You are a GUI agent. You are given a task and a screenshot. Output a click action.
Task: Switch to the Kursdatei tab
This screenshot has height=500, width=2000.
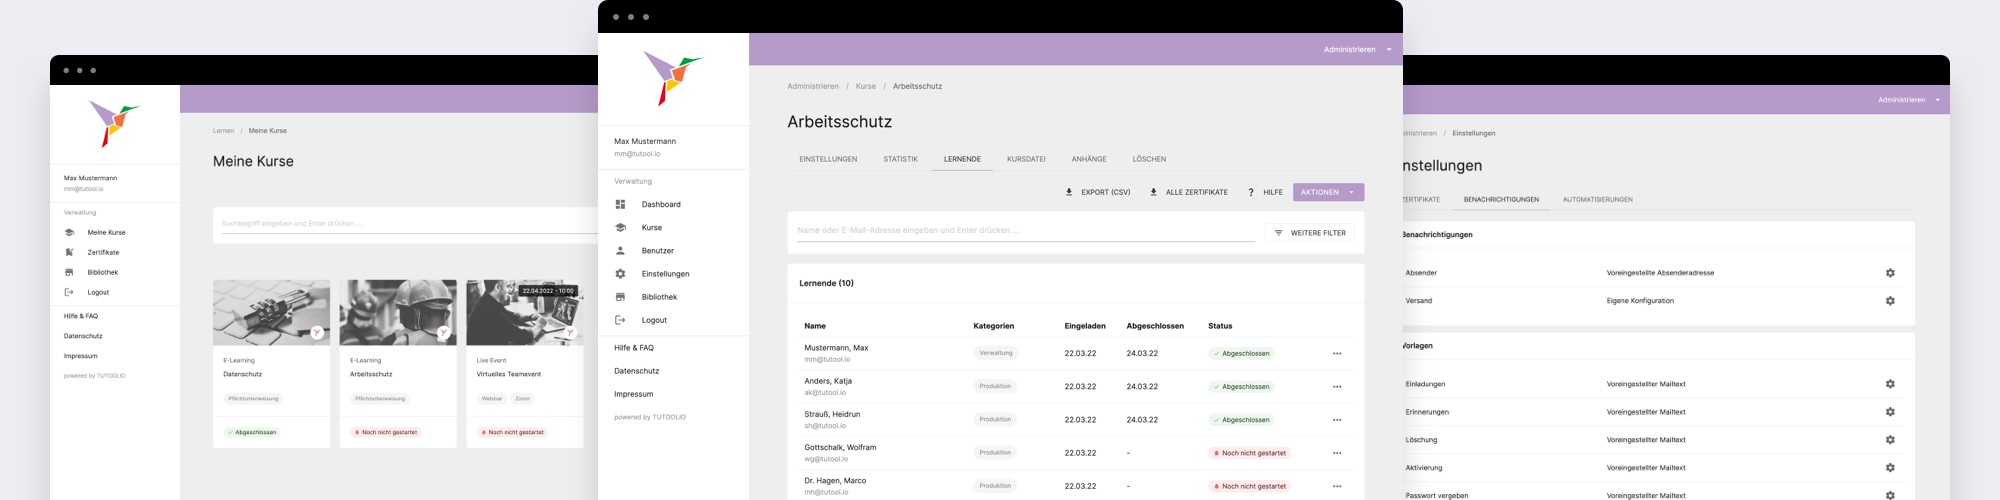click(x=1026, y=159)
